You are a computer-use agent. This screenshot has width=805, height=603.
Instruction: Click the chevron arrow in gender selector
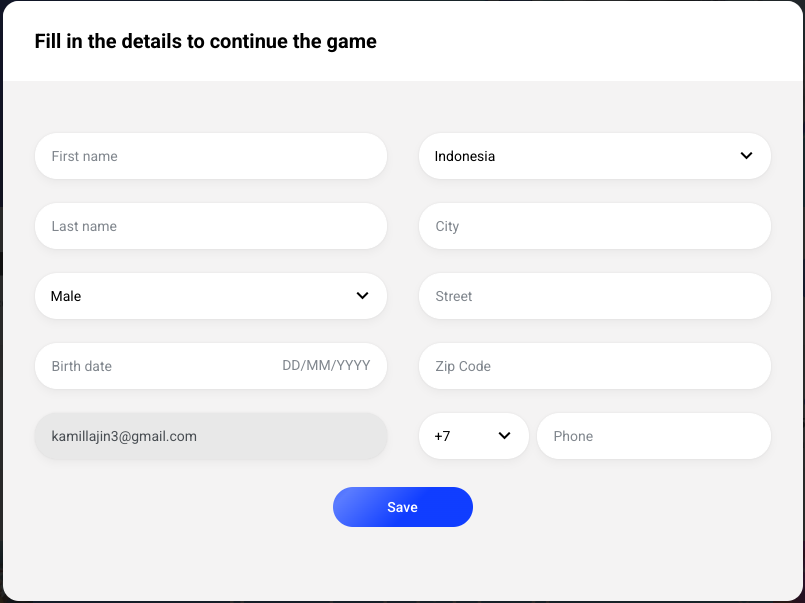coord(362,296)
